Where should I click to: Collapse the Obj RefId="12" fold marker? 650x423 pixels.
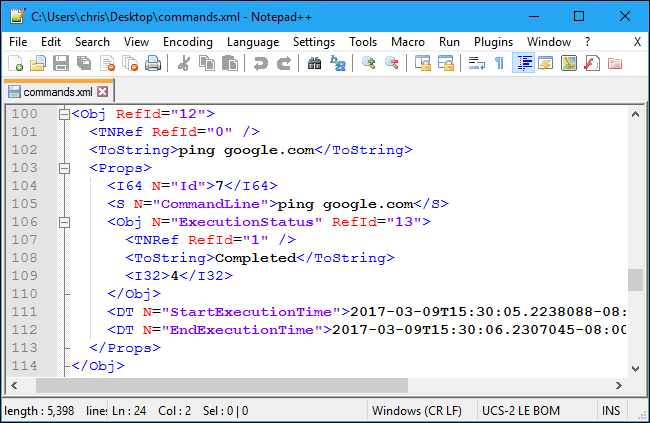coord(64,114)
